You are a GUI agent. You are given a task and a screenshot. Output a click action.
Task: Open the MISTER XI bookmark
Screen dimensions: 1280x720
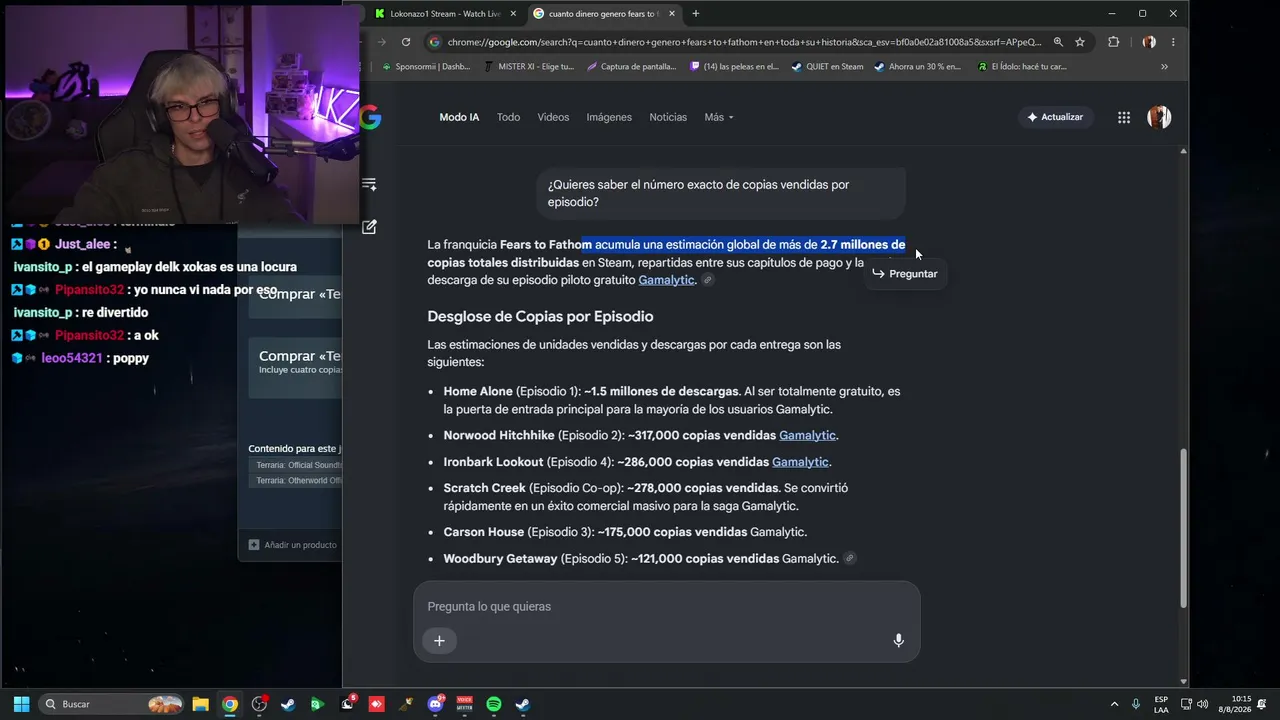point(528,67)
